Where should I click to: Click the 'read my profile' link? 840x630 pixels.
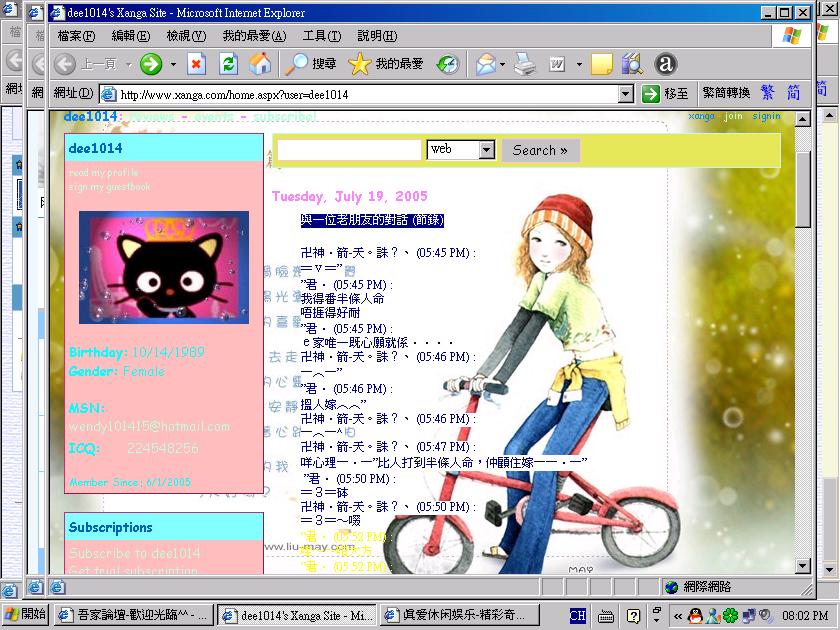[x=104, y=172]
